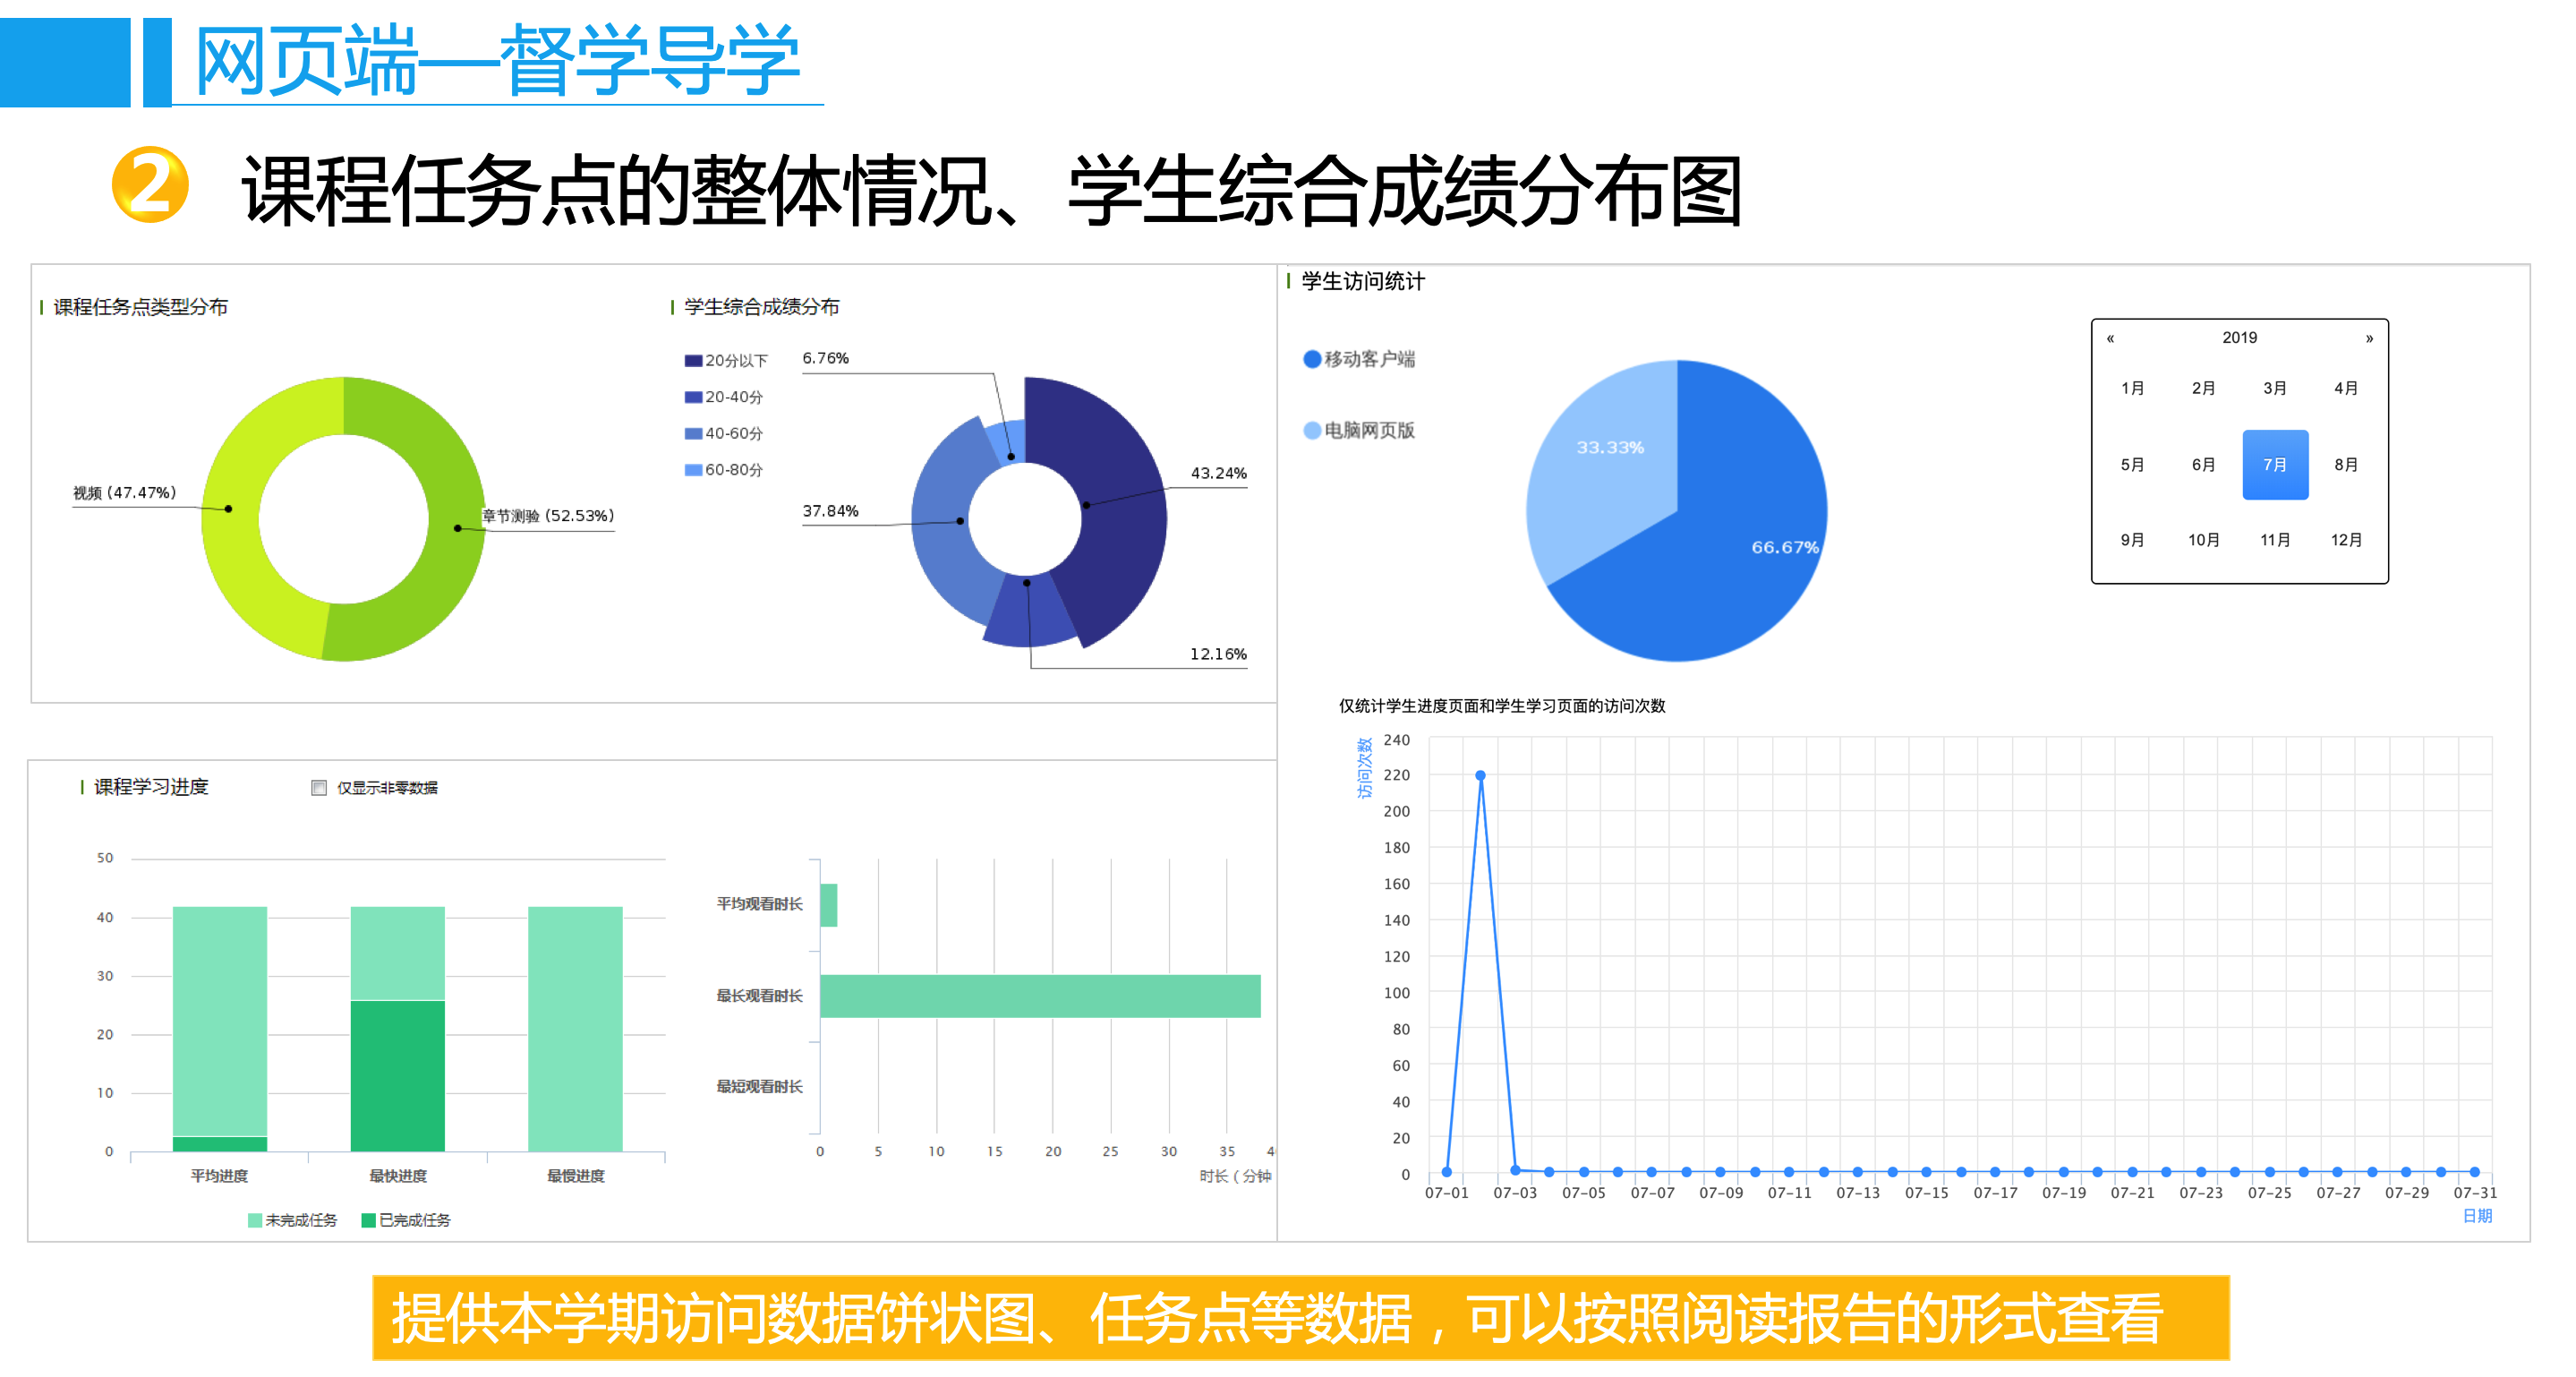Image resolution: width=2576 pixels, height=1377 pixels.
Task: Click the 60-80分 legend swatch
Action: point(692,470)
